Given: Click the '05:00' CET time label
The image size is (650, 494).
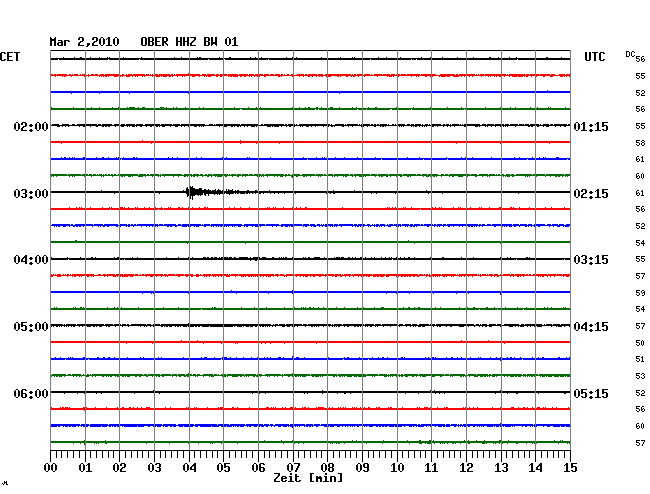Looking at the screenshot, I should click(31, 327).
